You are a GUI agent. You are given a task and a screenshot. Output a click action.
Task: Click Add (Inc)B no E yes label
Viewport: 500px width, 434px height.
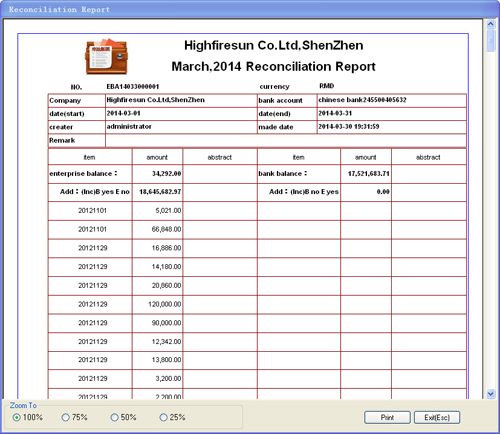(304, 192)
